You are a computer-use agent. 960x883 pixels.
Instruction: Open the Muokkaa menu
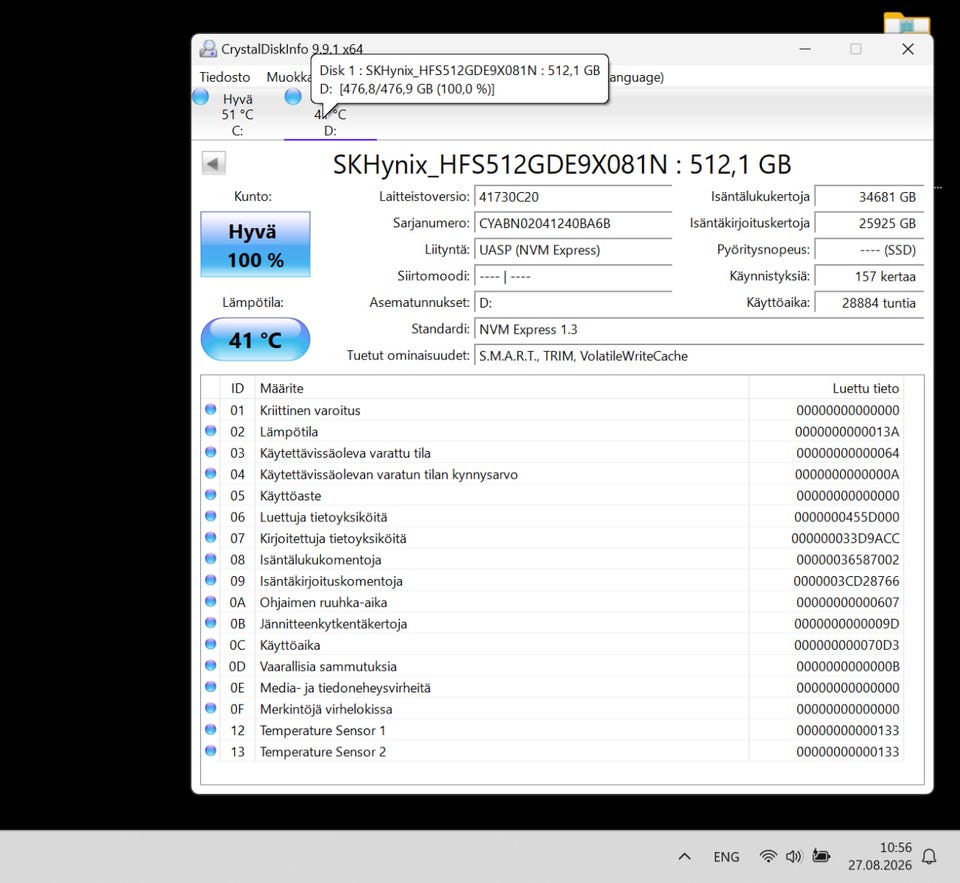click(x=288, y=77)
